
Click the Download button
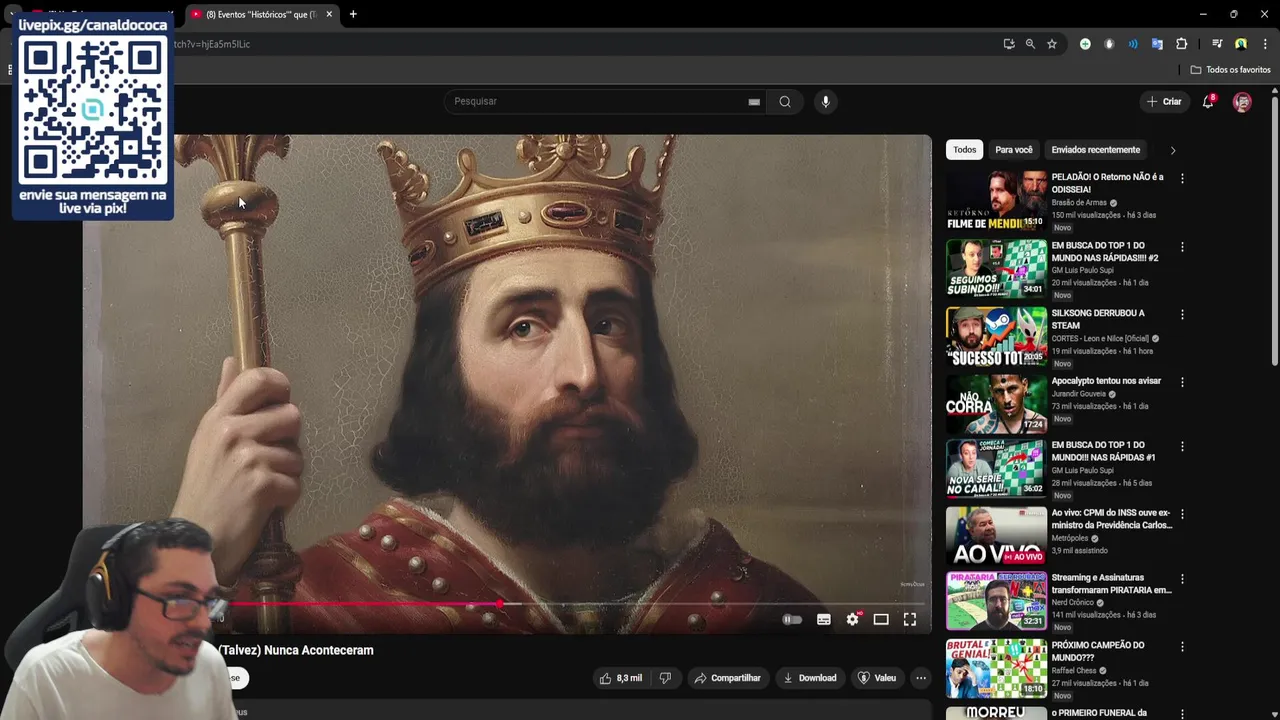click(809, 678)
